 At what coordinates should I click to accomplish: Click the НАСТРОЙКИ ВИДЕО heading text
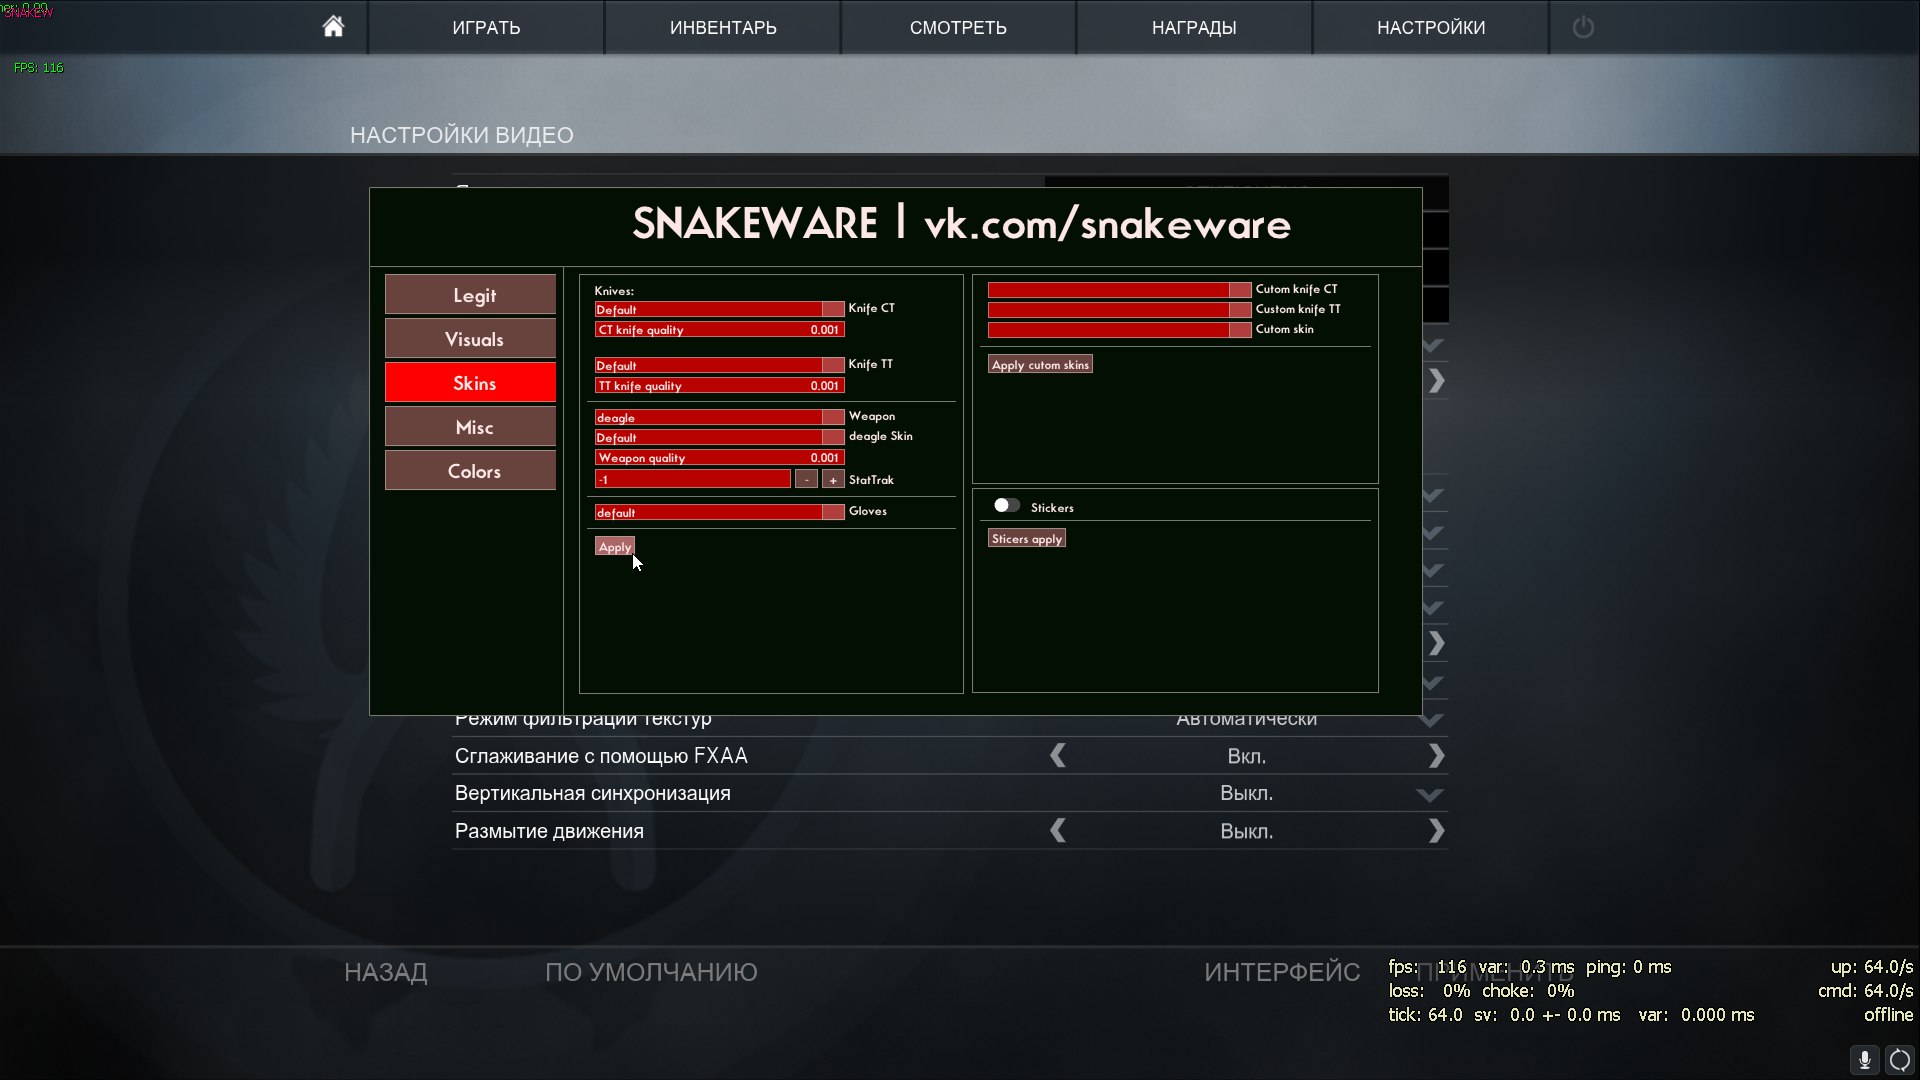tap(462, 135)
